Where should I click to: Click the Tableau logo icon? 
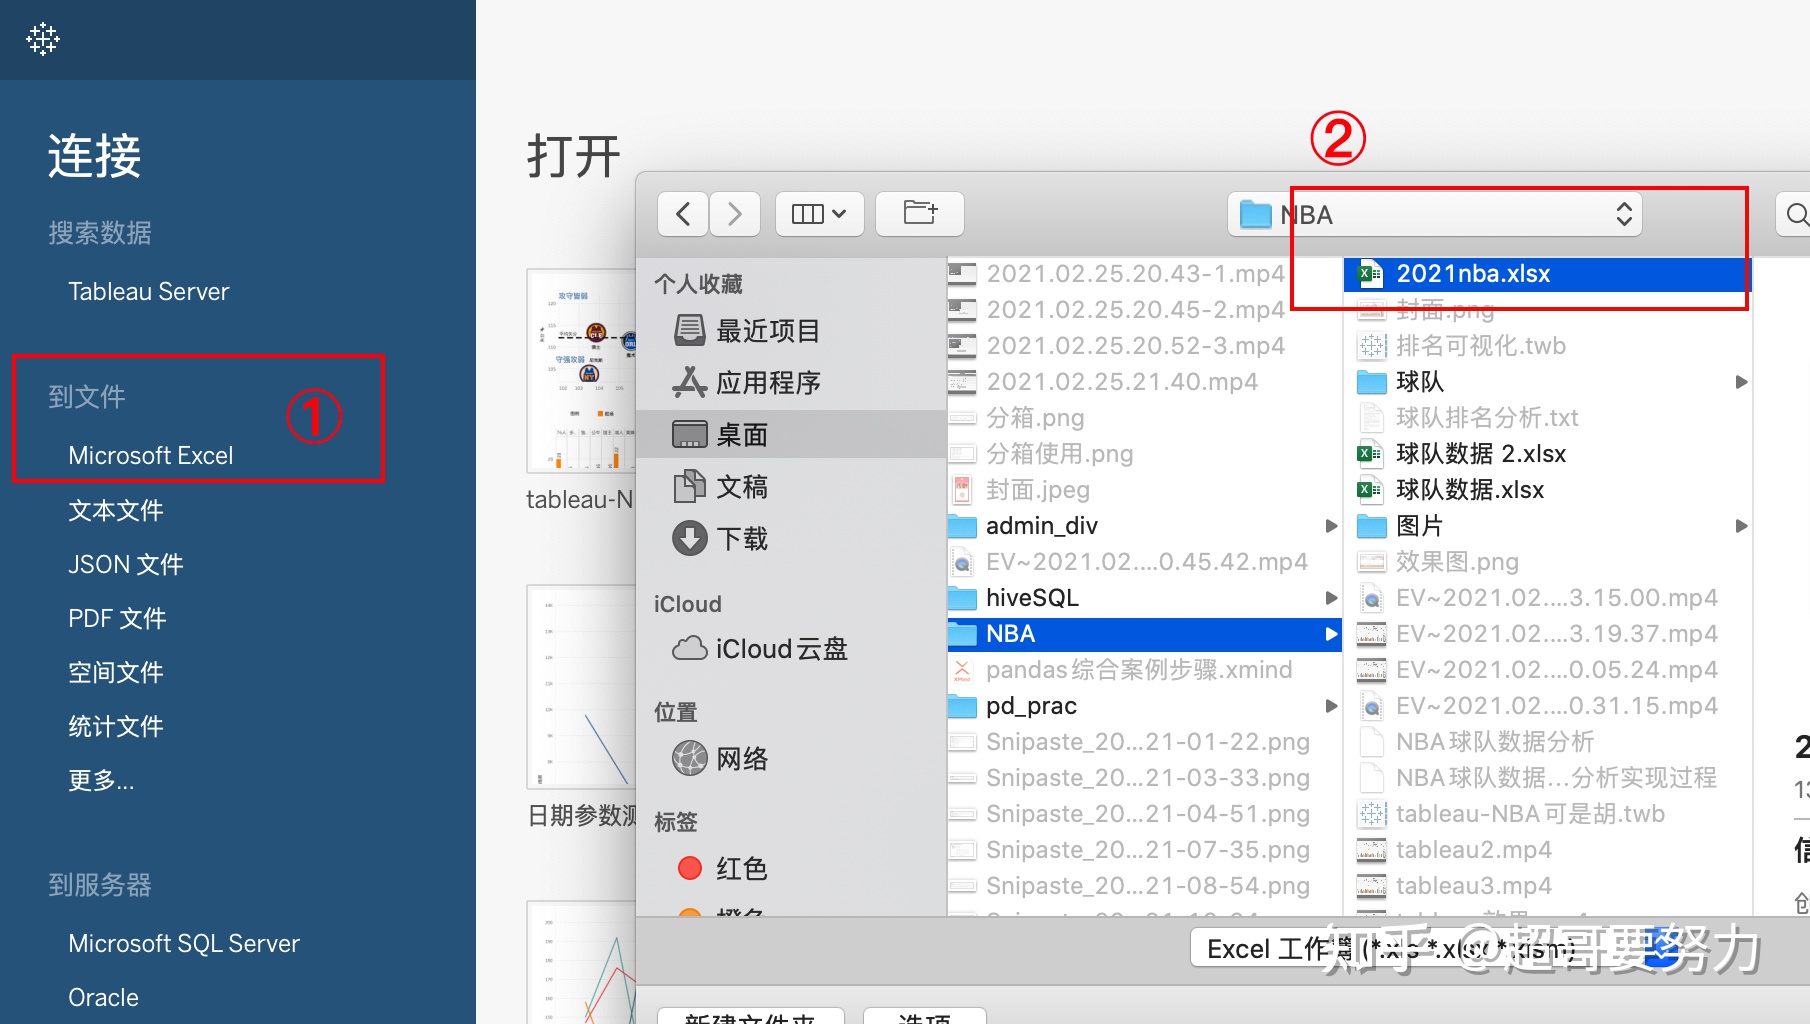pyautogui.click(x=43, y=39)
